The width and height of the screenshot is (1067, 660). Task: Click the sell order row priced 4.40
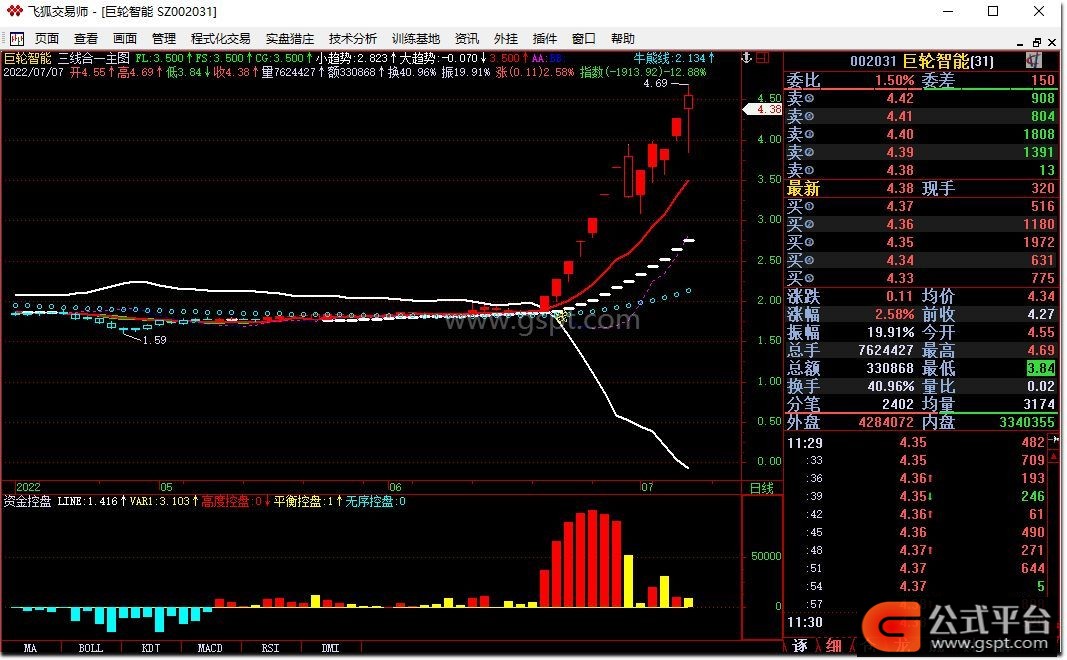point(921,134)
